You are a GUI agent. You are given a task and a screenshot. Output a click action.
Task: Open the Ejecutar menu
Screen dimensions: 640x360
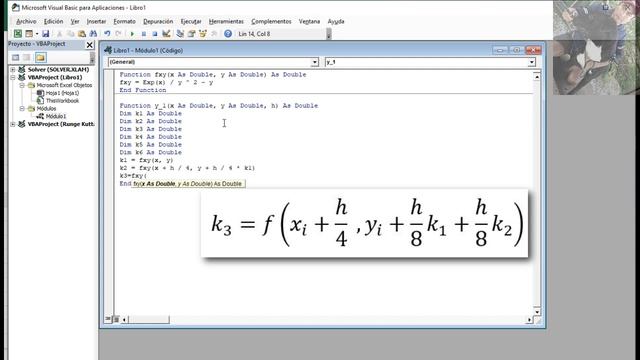coord(191,22)
